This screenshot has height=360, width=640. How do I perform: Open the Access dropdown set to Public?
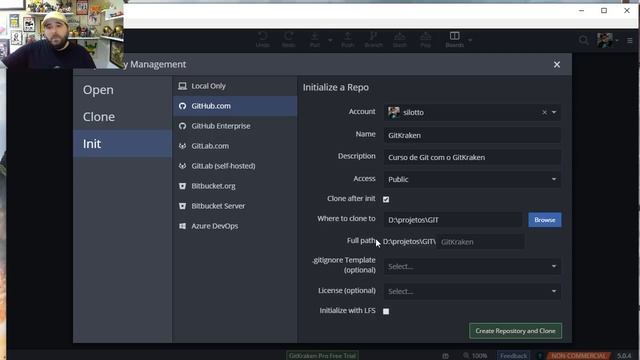tap(472, 179)
